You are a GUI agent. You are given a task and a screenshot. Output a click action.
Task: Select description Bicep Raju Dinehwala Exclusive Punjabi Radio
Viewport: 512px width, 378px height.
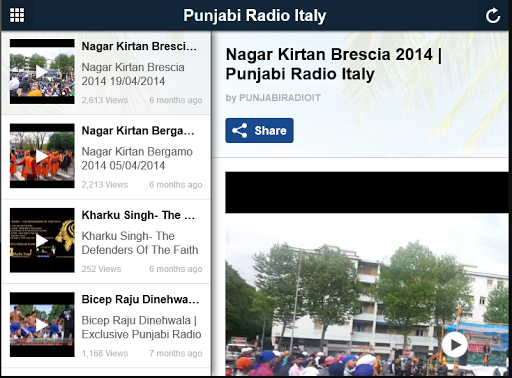pyautogui.click(x=141, y=327)
